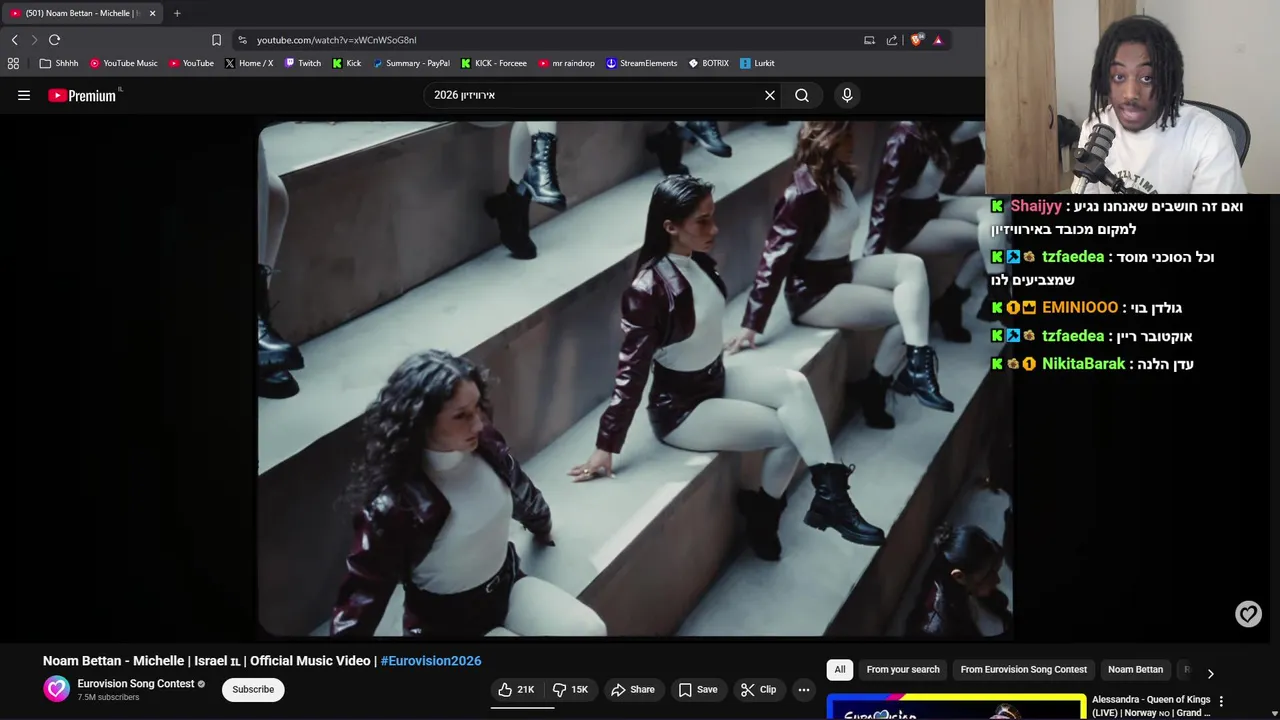
Task: Open the Alessandra - Queen of Kings thumbnail
Action: point(957,707)
